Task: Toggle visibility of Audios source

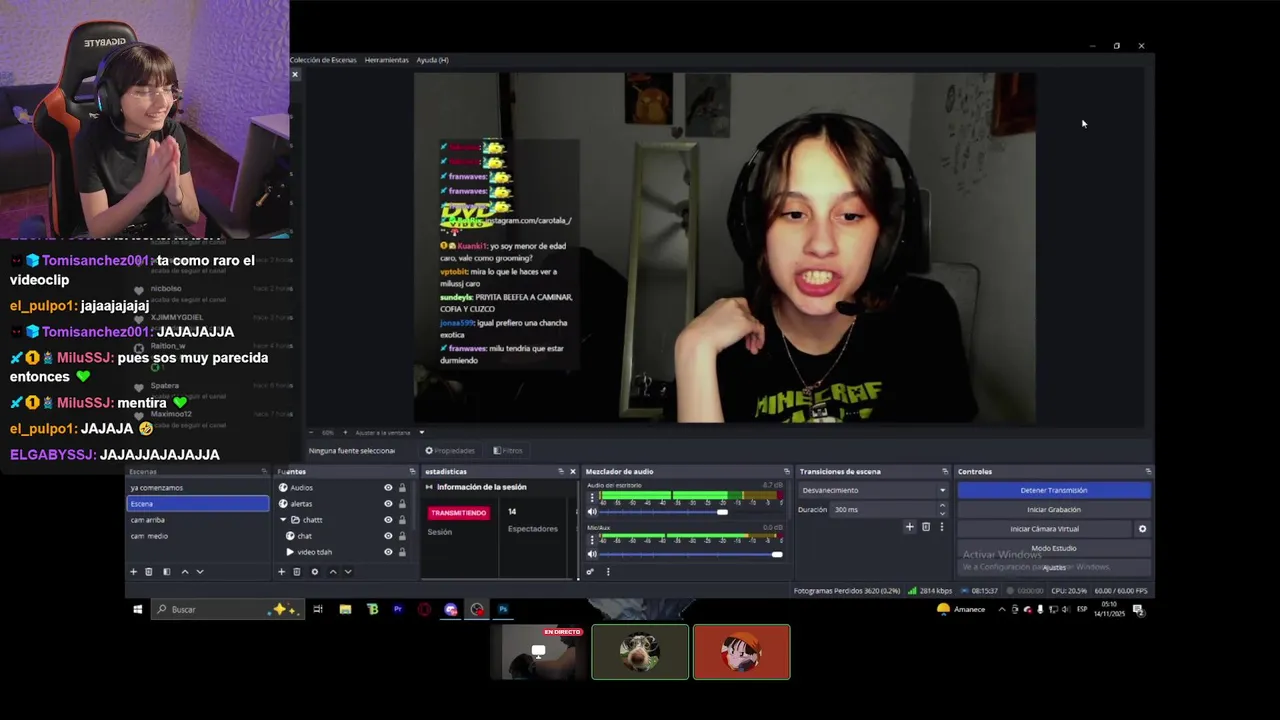Action: point(388,488)
